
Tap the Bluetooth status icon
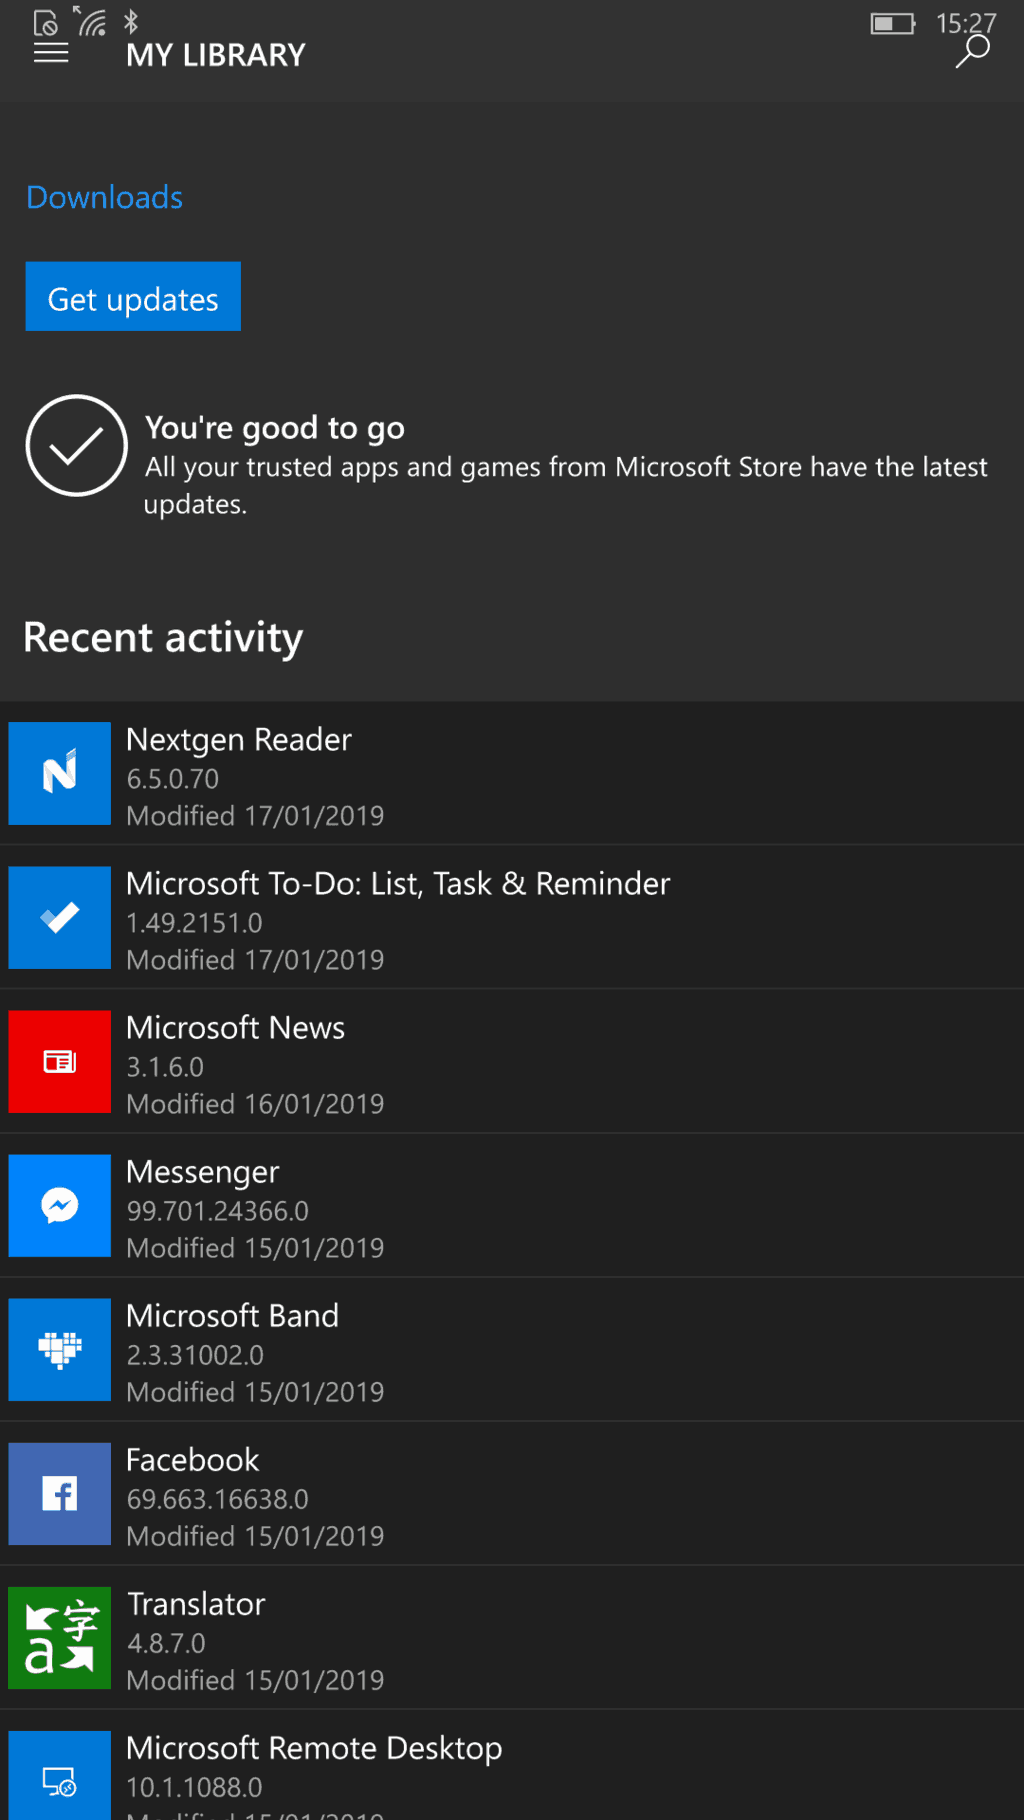pos(131,21)
